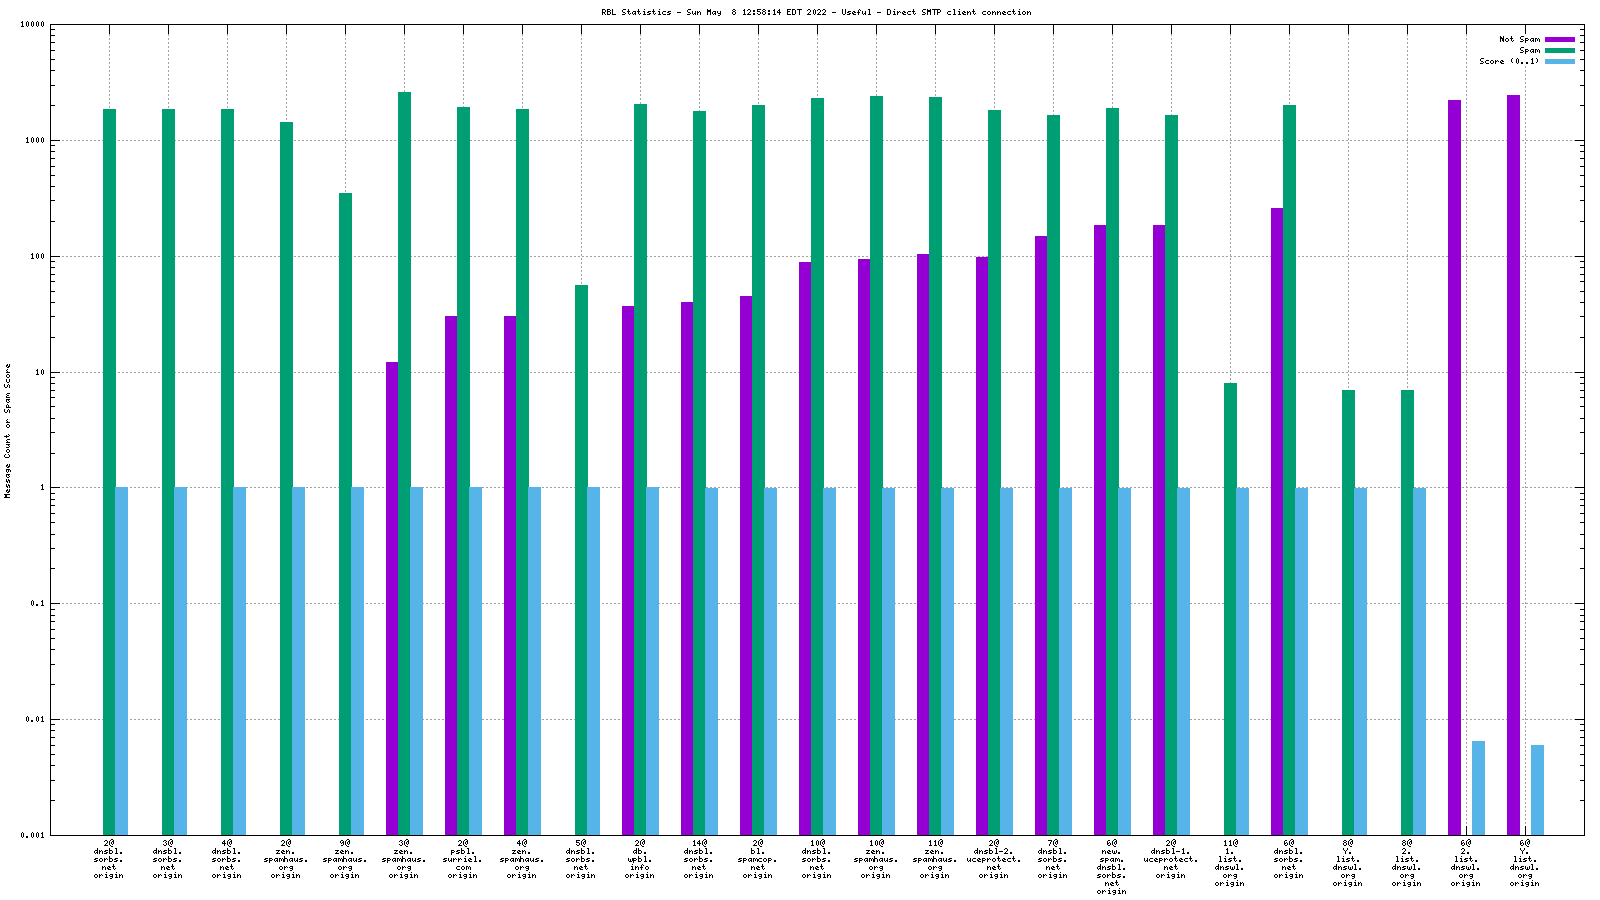Click the green bar above 11@ 1.list.dnswl.org
This screenshot has height=900, width=1600.
(x=1230, y=608)
